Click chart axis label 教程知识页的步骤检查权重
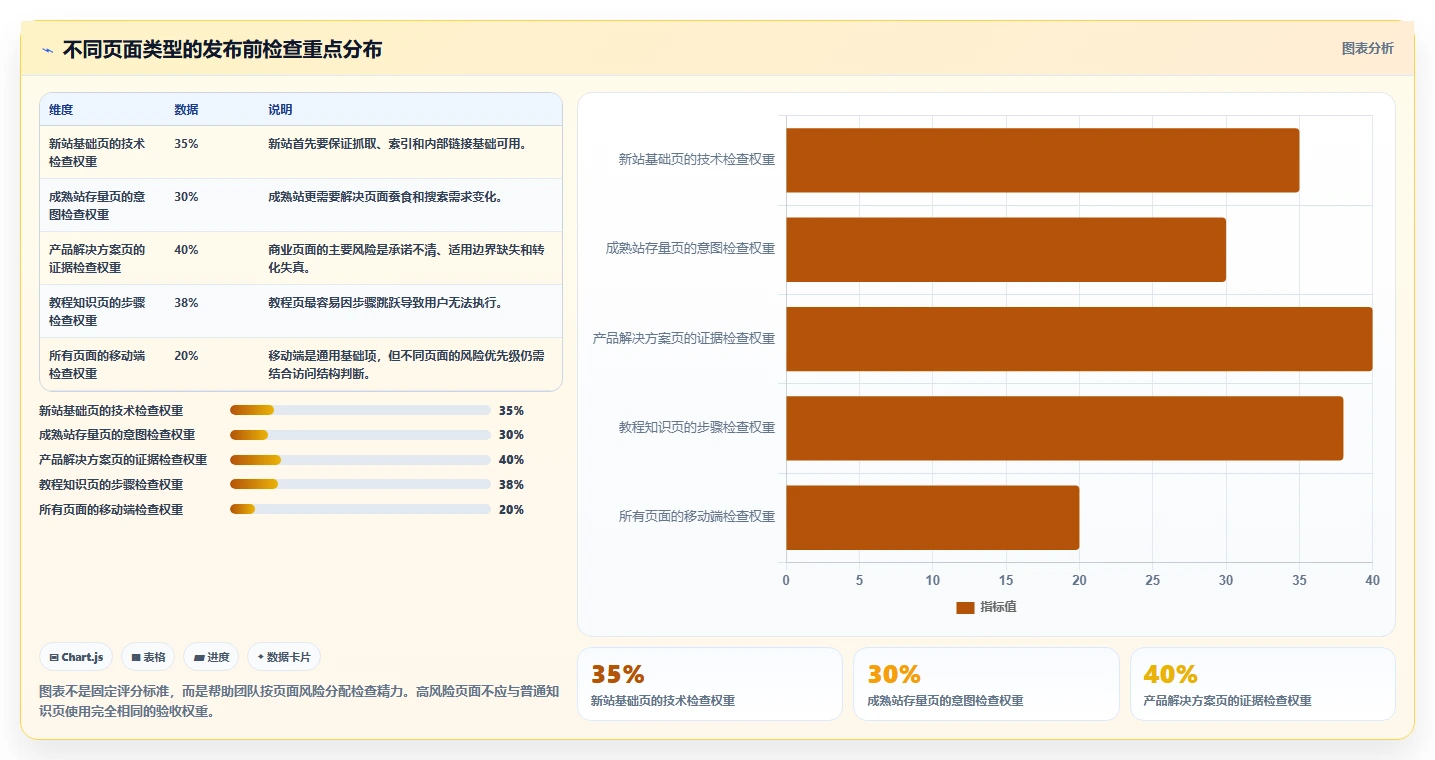The height and width of the screenshot is (760, 1435). [697, 427]
